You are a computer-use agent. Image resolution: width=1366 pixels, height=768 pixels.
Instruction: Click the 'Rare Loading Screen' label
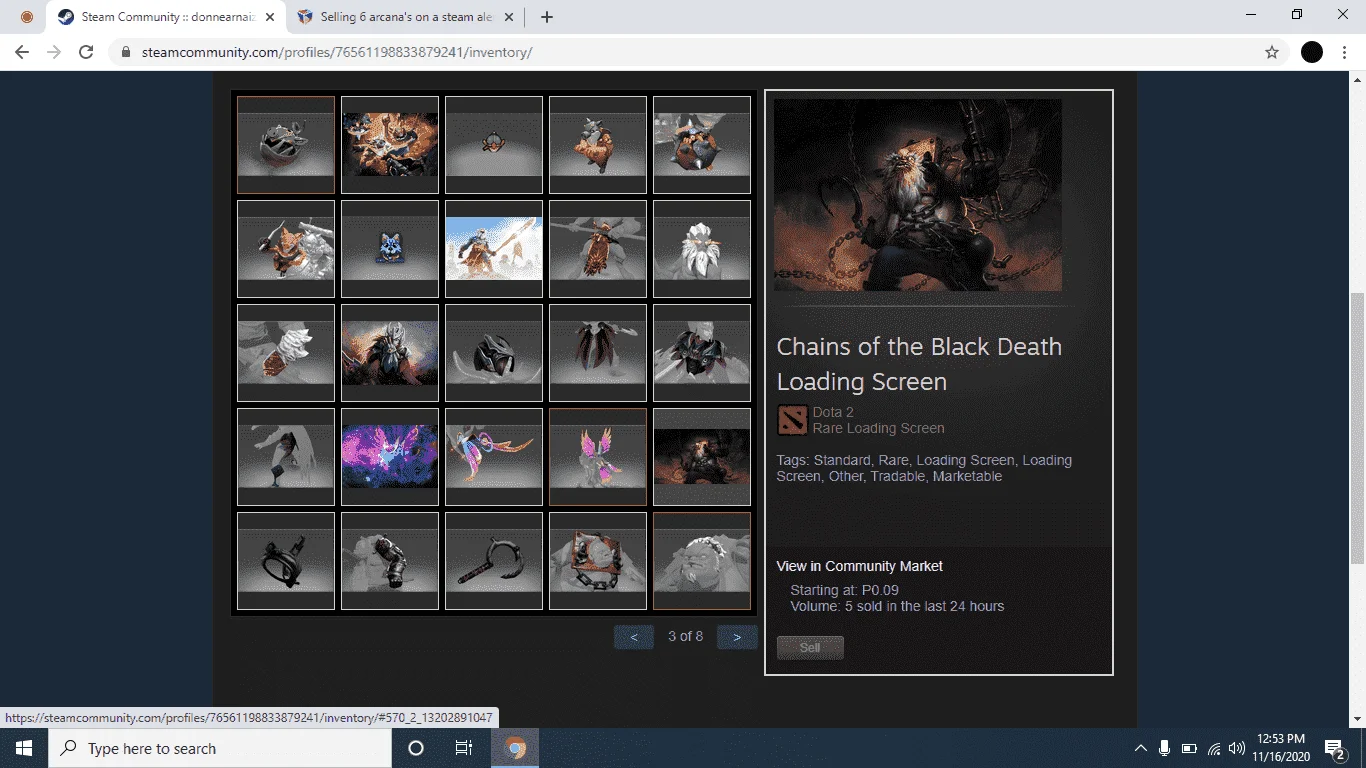click(x=878, y=428)
